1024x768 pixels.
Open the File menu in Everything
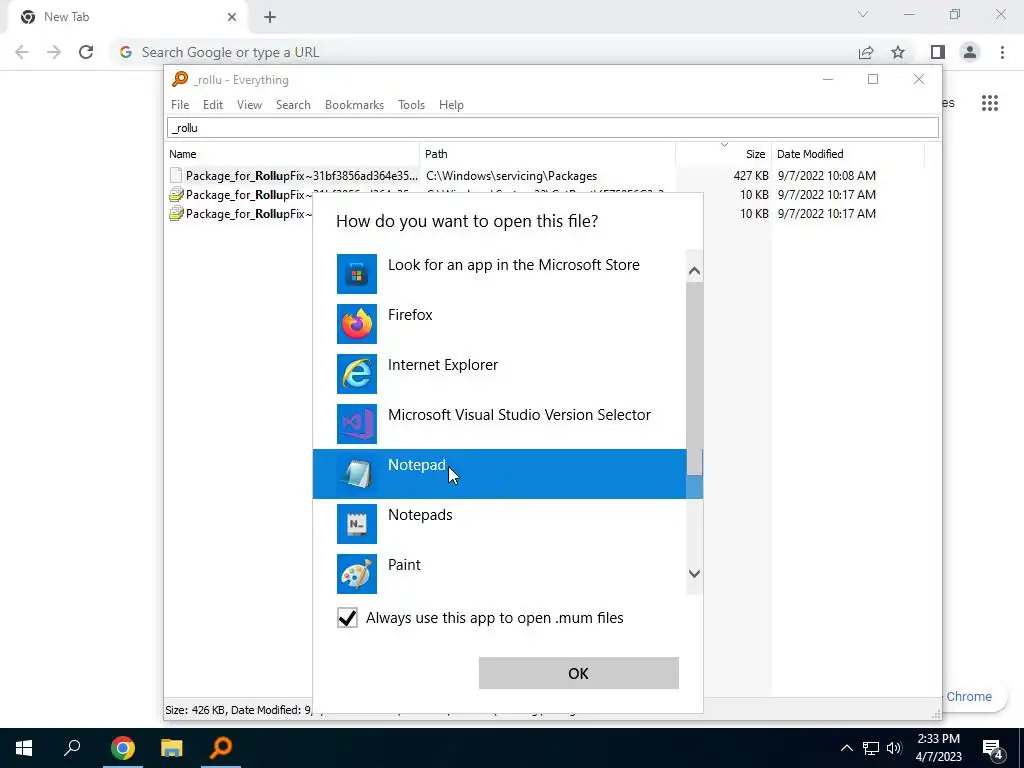point(180,104)
